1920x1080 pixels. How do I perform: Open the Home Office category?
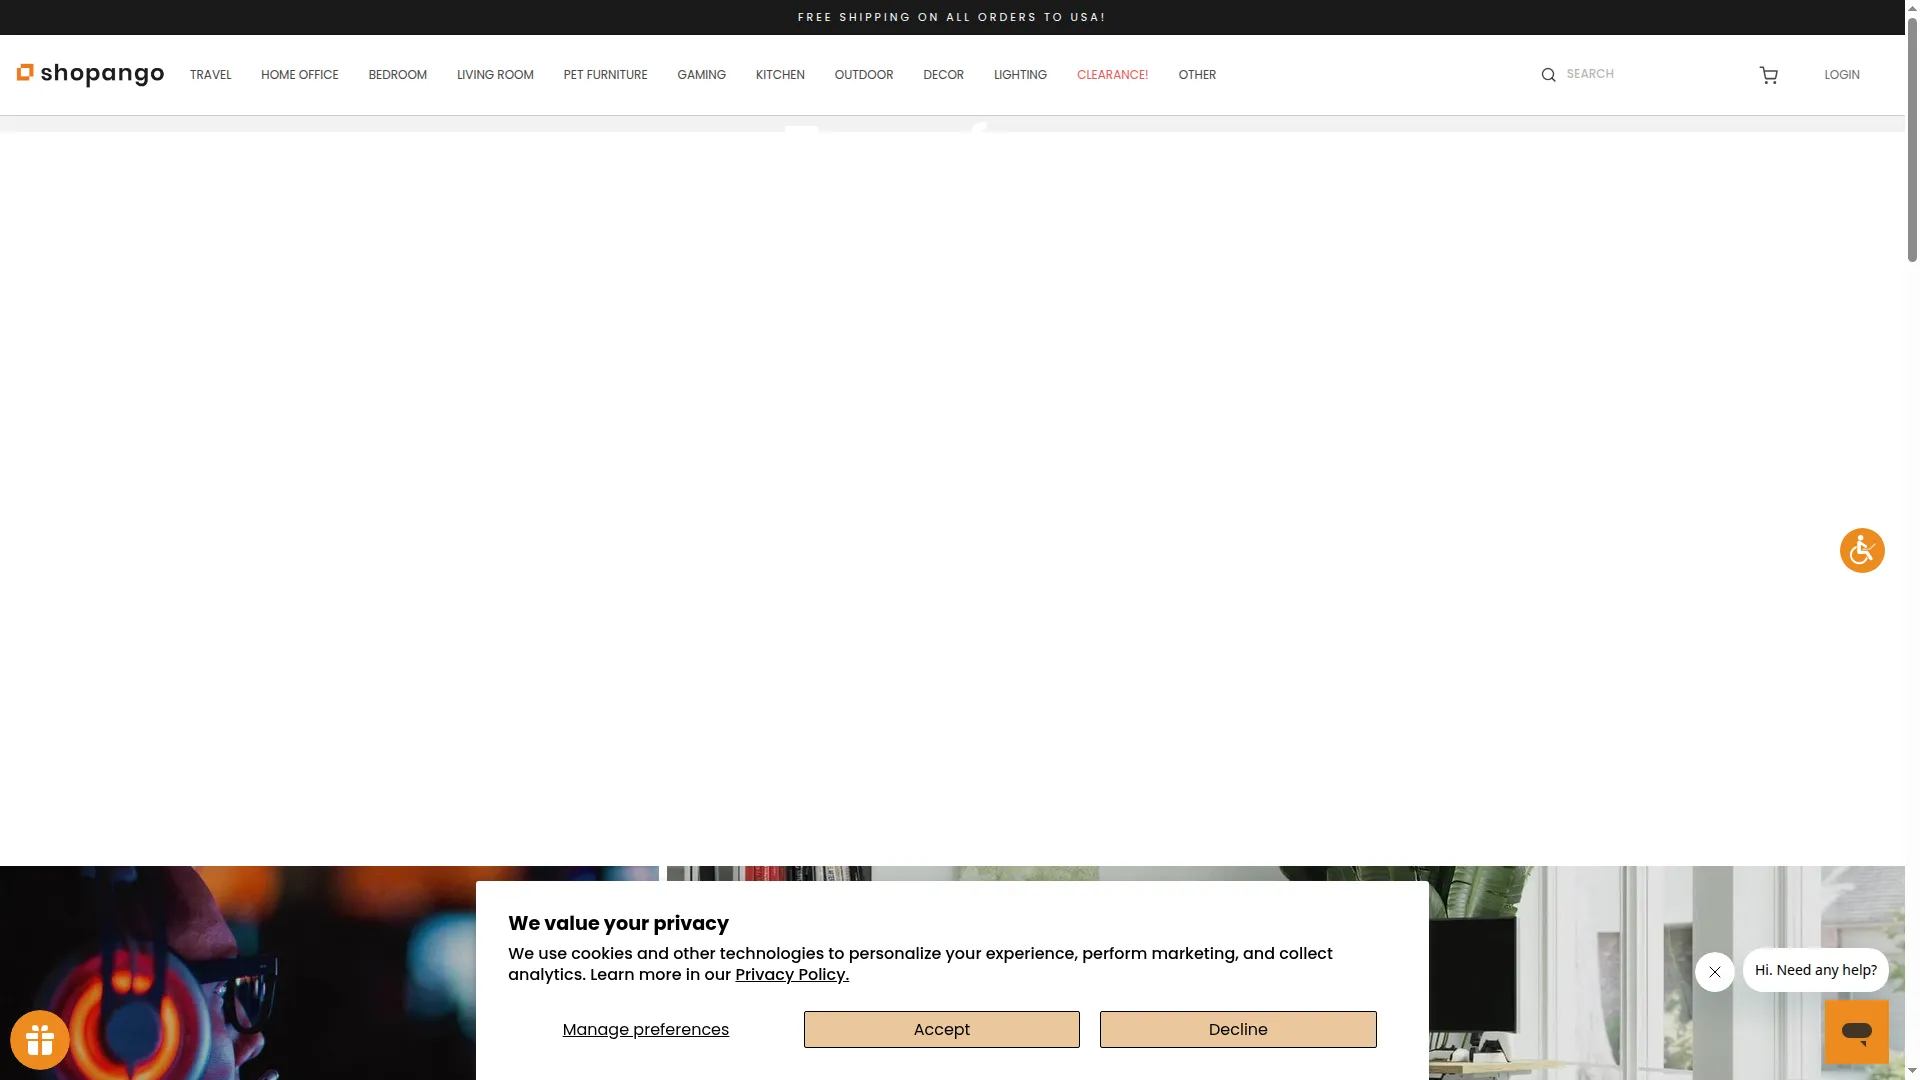pyautogui.click(x=300, y=75)
